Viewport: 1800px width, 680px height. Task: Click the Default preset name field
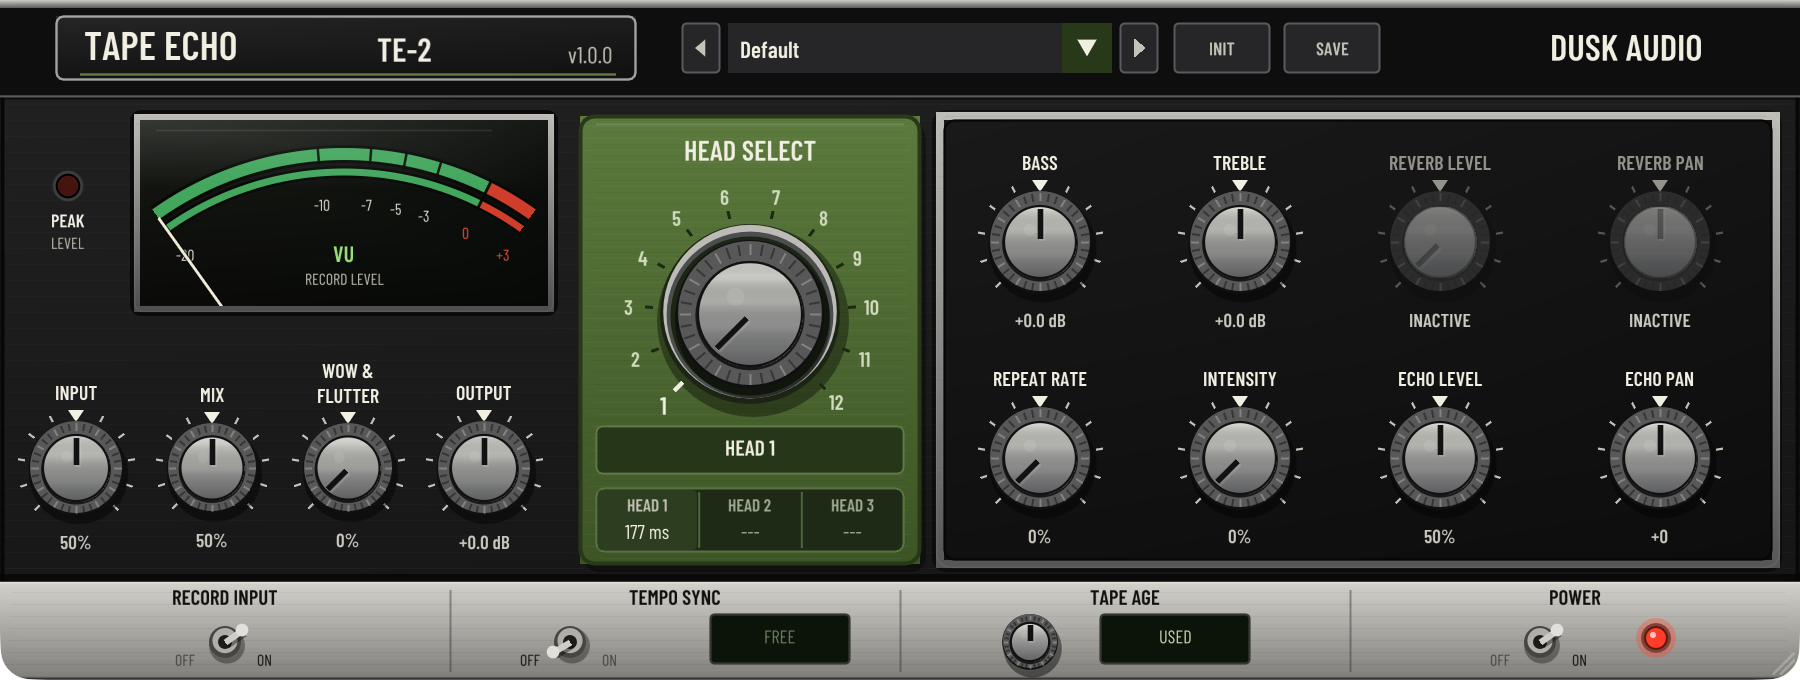(895, 48)
